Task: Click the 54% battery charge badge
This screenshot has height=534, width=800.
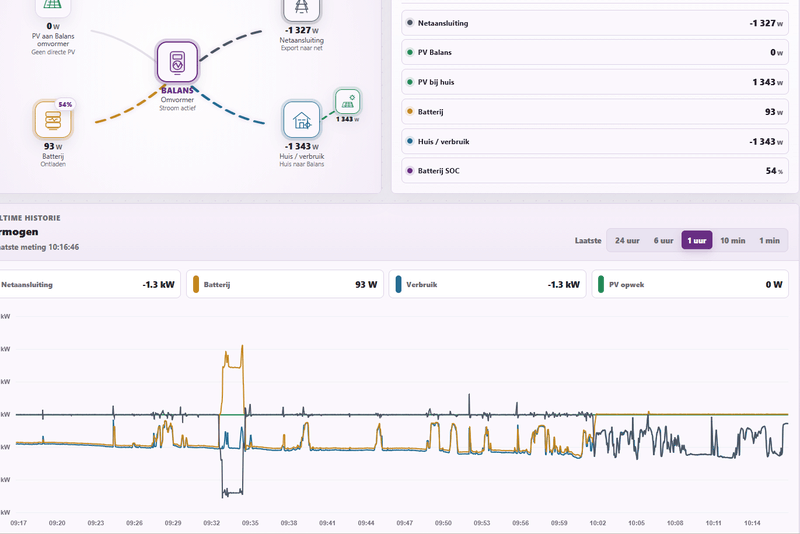Action: pos(65,104)
